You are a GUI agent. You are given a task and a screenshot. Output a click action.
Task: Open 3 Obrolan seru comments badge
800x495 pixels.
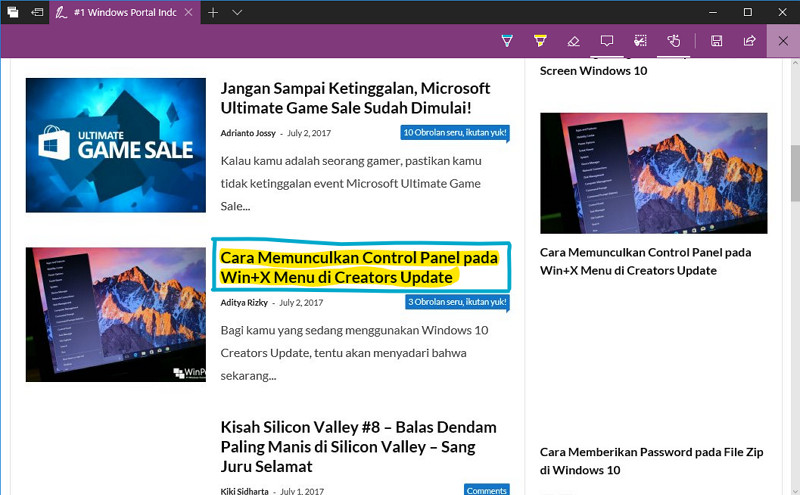click(458, 302)
